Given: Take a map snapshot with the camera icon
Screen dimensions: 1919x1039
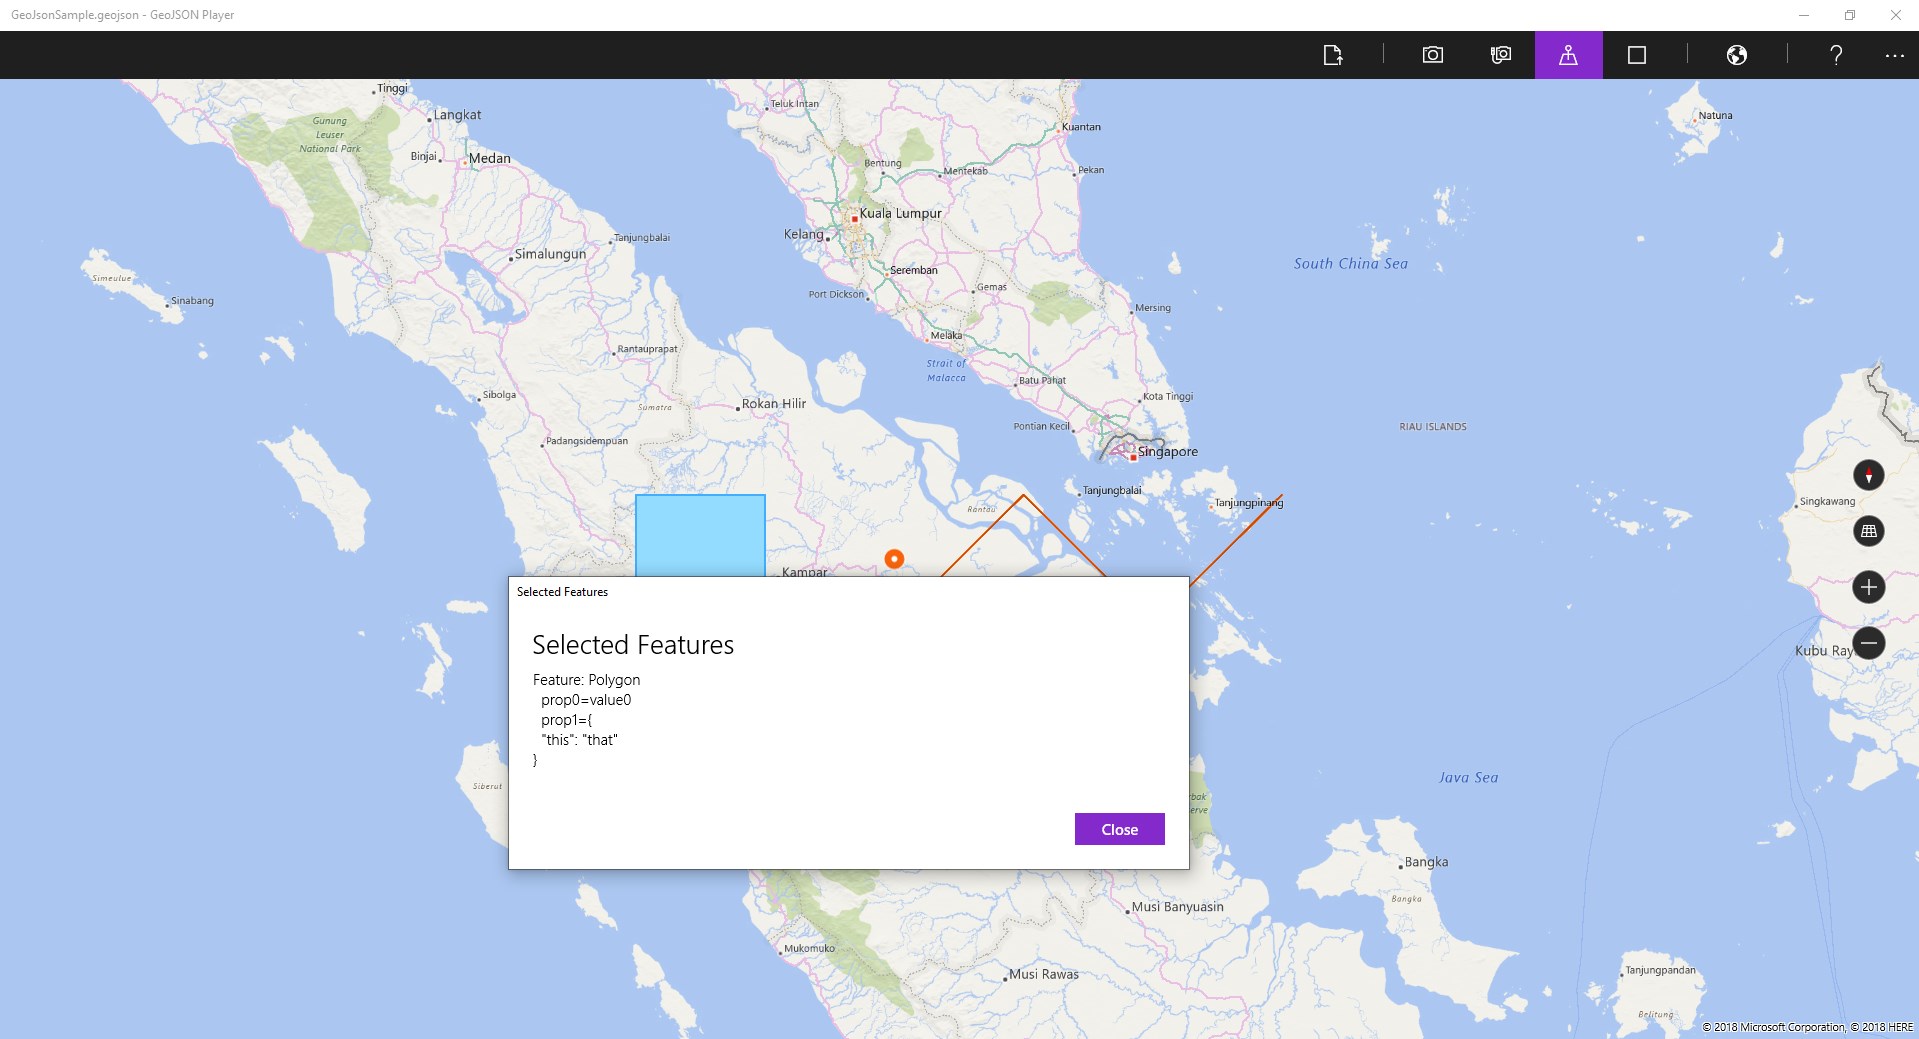Looking at the screenshot, I should pyautogui.click(x=1432, y=55).
